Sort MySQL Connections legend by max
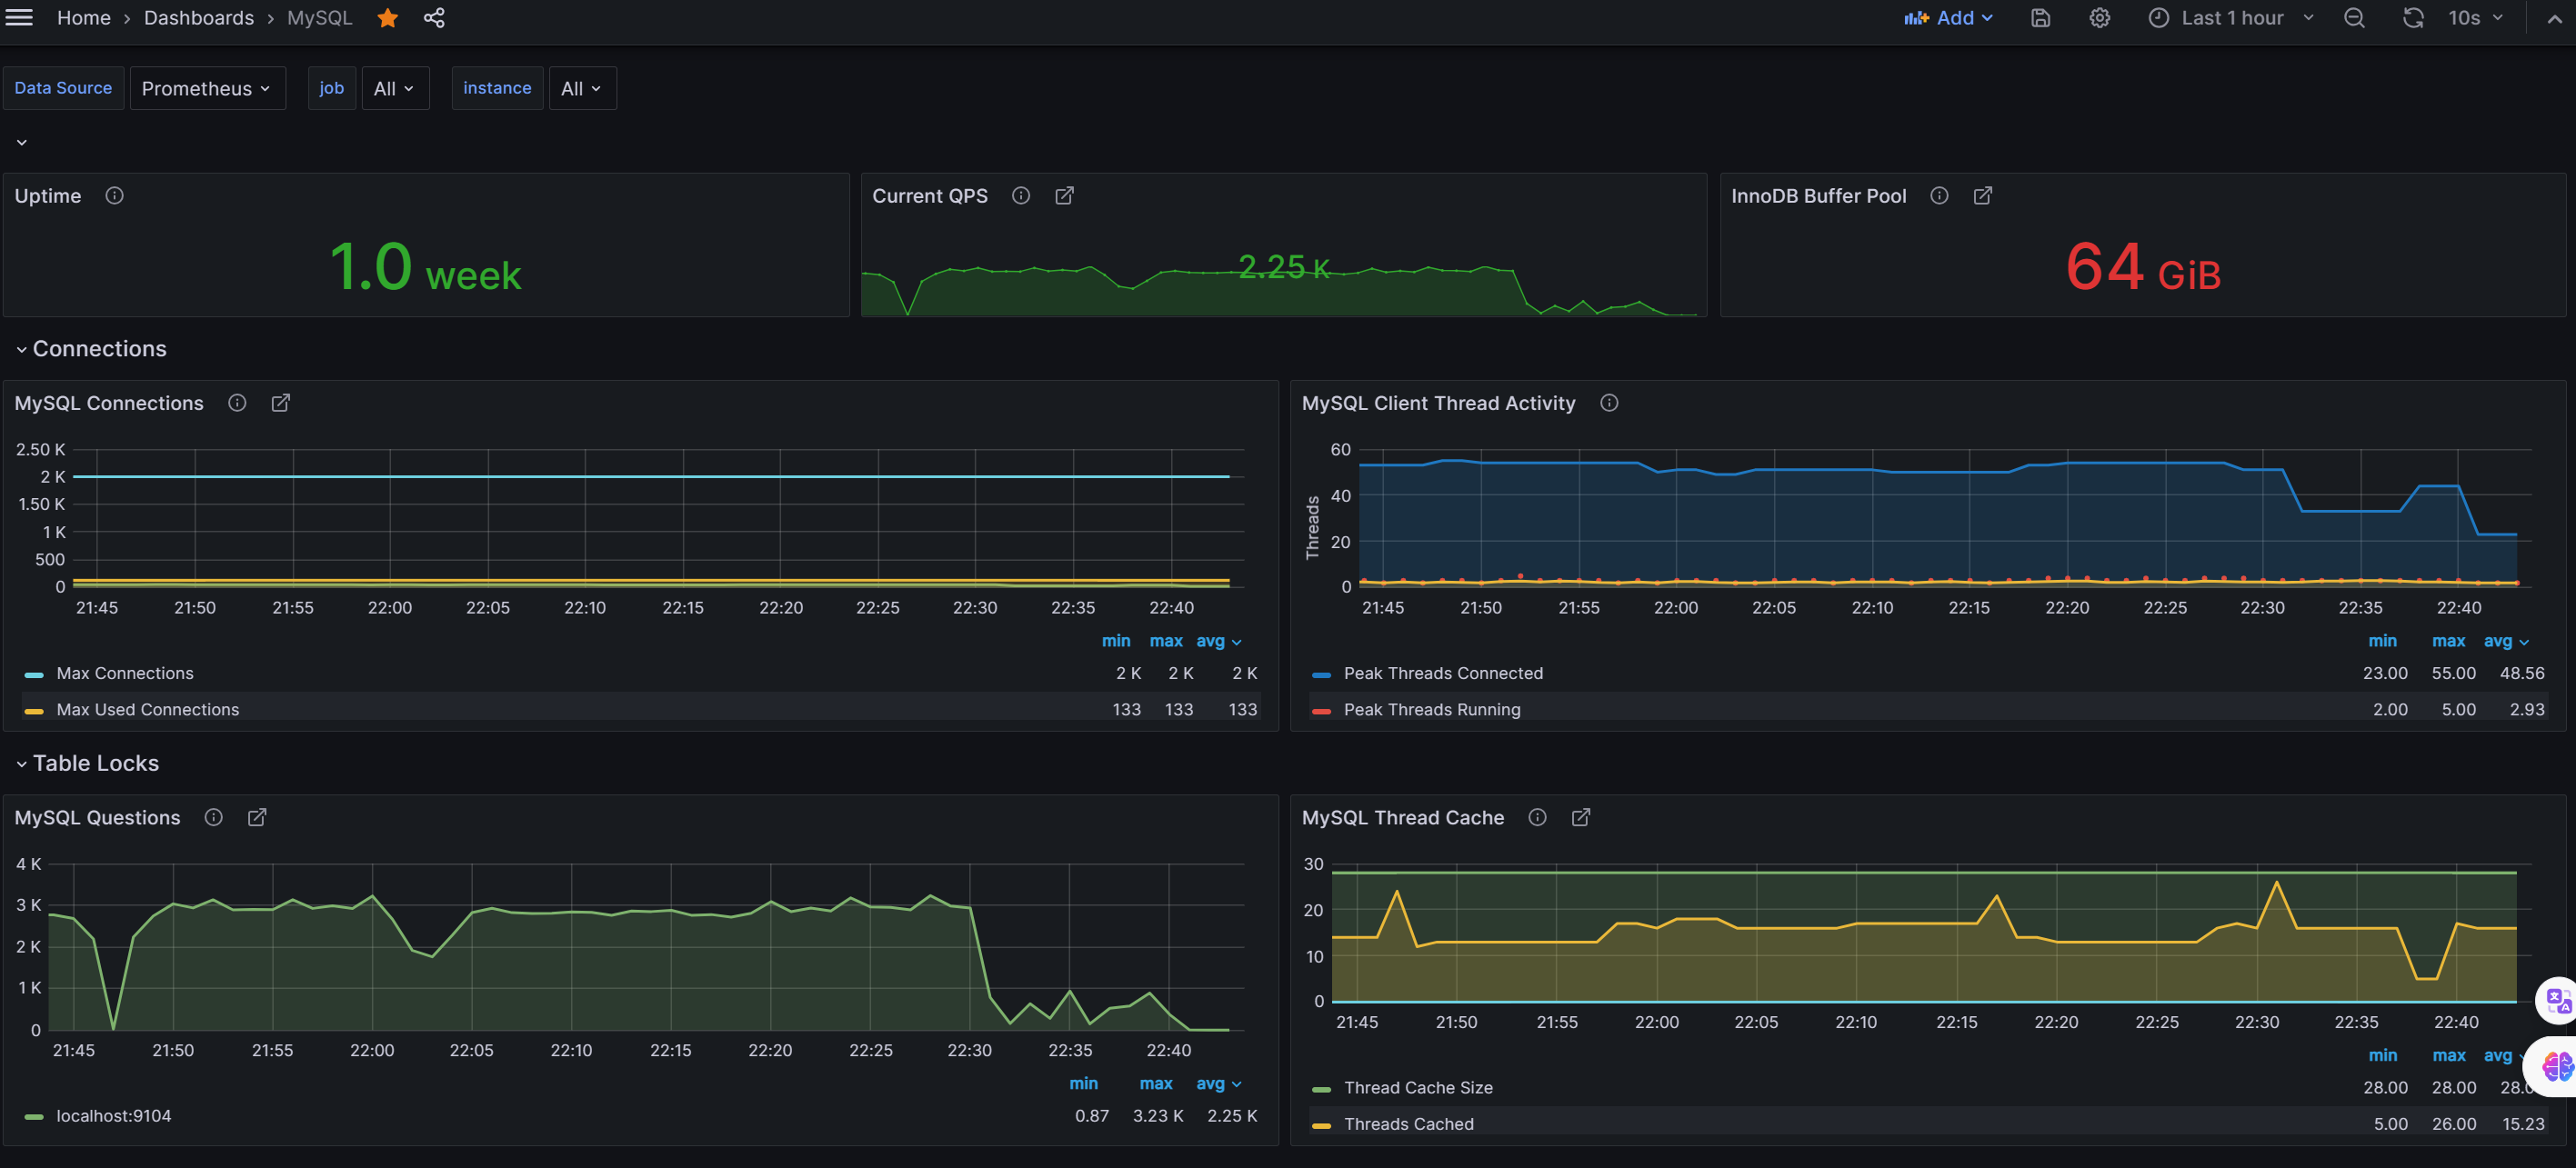 tap(1165, 641)
